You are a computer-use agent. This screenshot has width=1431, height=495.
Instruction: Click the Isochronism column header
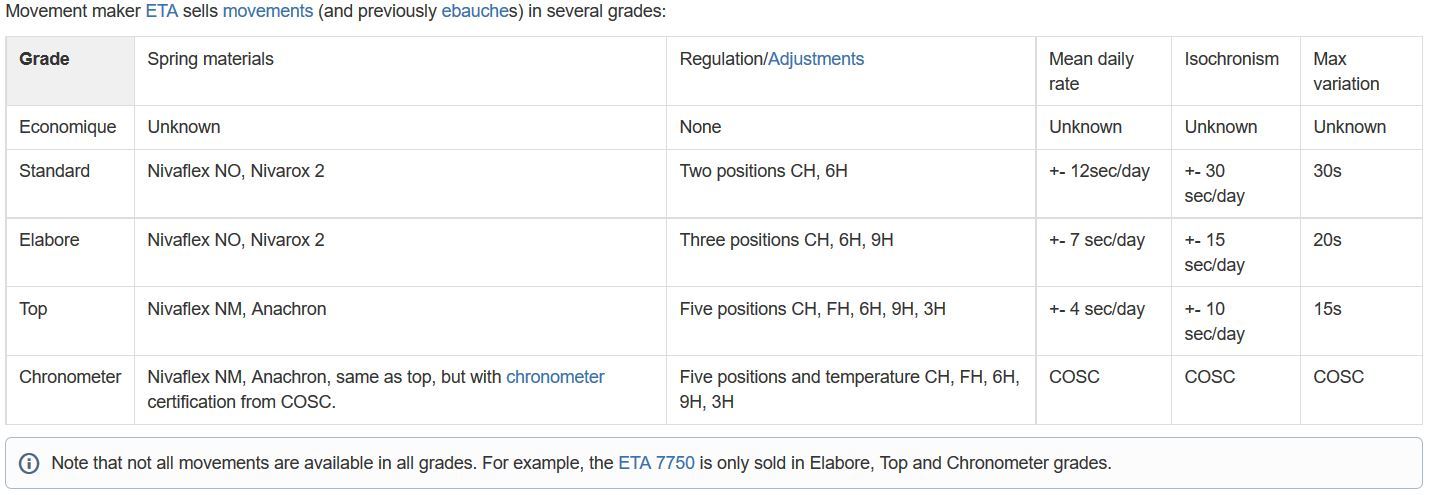point(1235,71)
